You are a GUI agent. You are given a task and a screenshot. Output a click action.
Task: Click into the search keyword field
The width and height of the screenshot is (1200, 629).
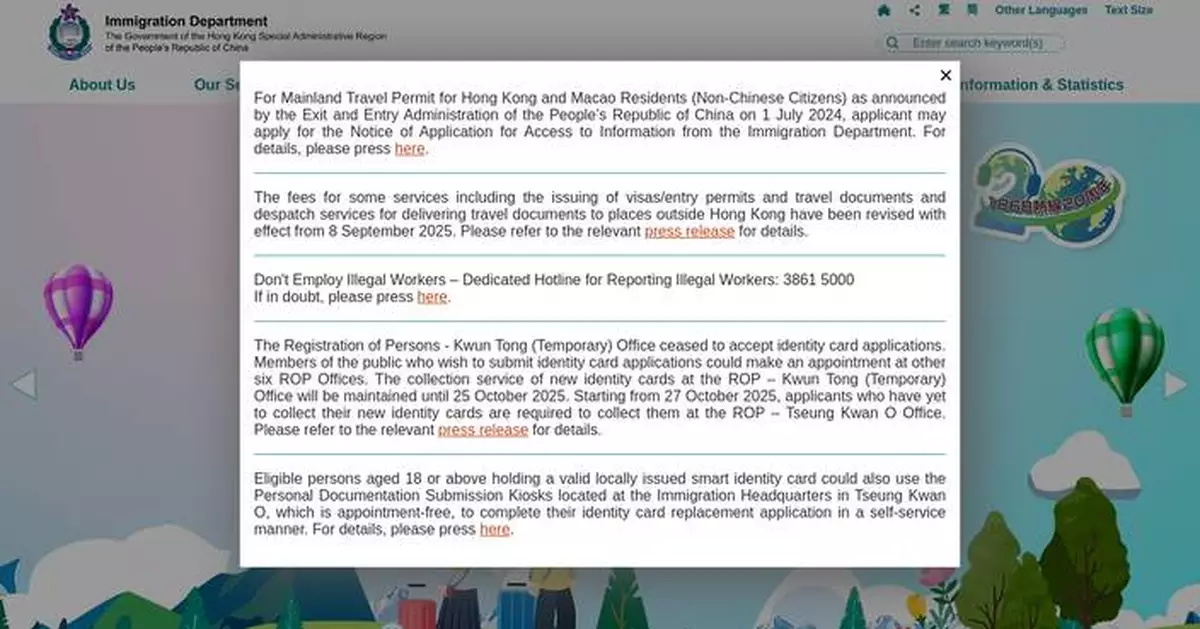pyautogui.click(x=985, y=43)
